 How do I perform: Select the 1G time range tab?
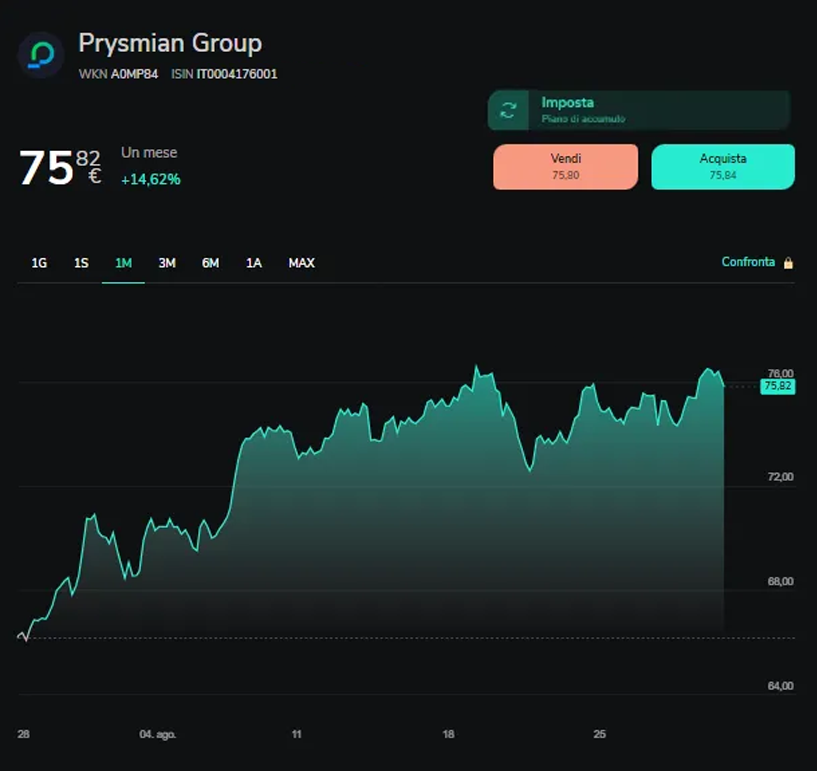coord(39,263)
